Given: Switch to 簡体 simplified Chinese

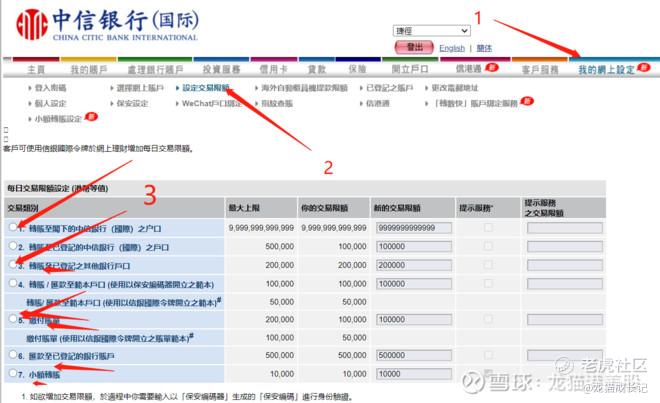Looking at the screenshot, I should (x=484, y=48).
